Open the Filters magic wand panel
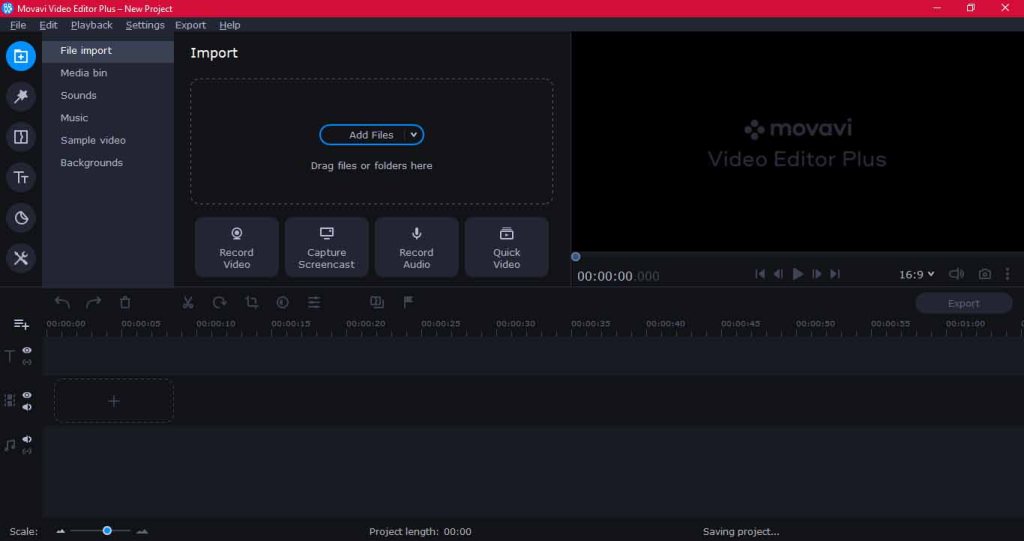This screenshot has width=1024, height=541. tap(20, 96)
